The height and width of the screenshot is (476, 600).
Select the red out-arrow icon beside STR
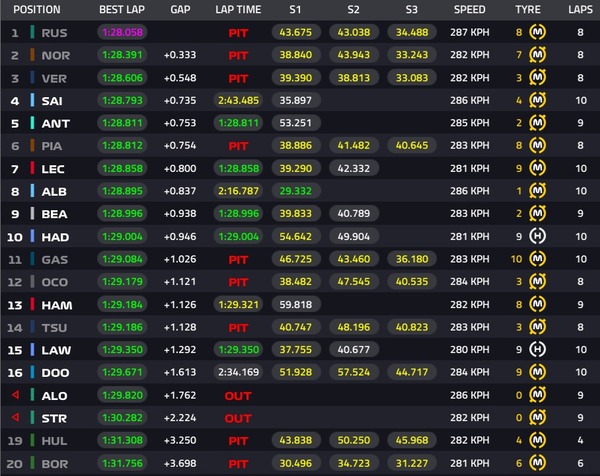15,417
